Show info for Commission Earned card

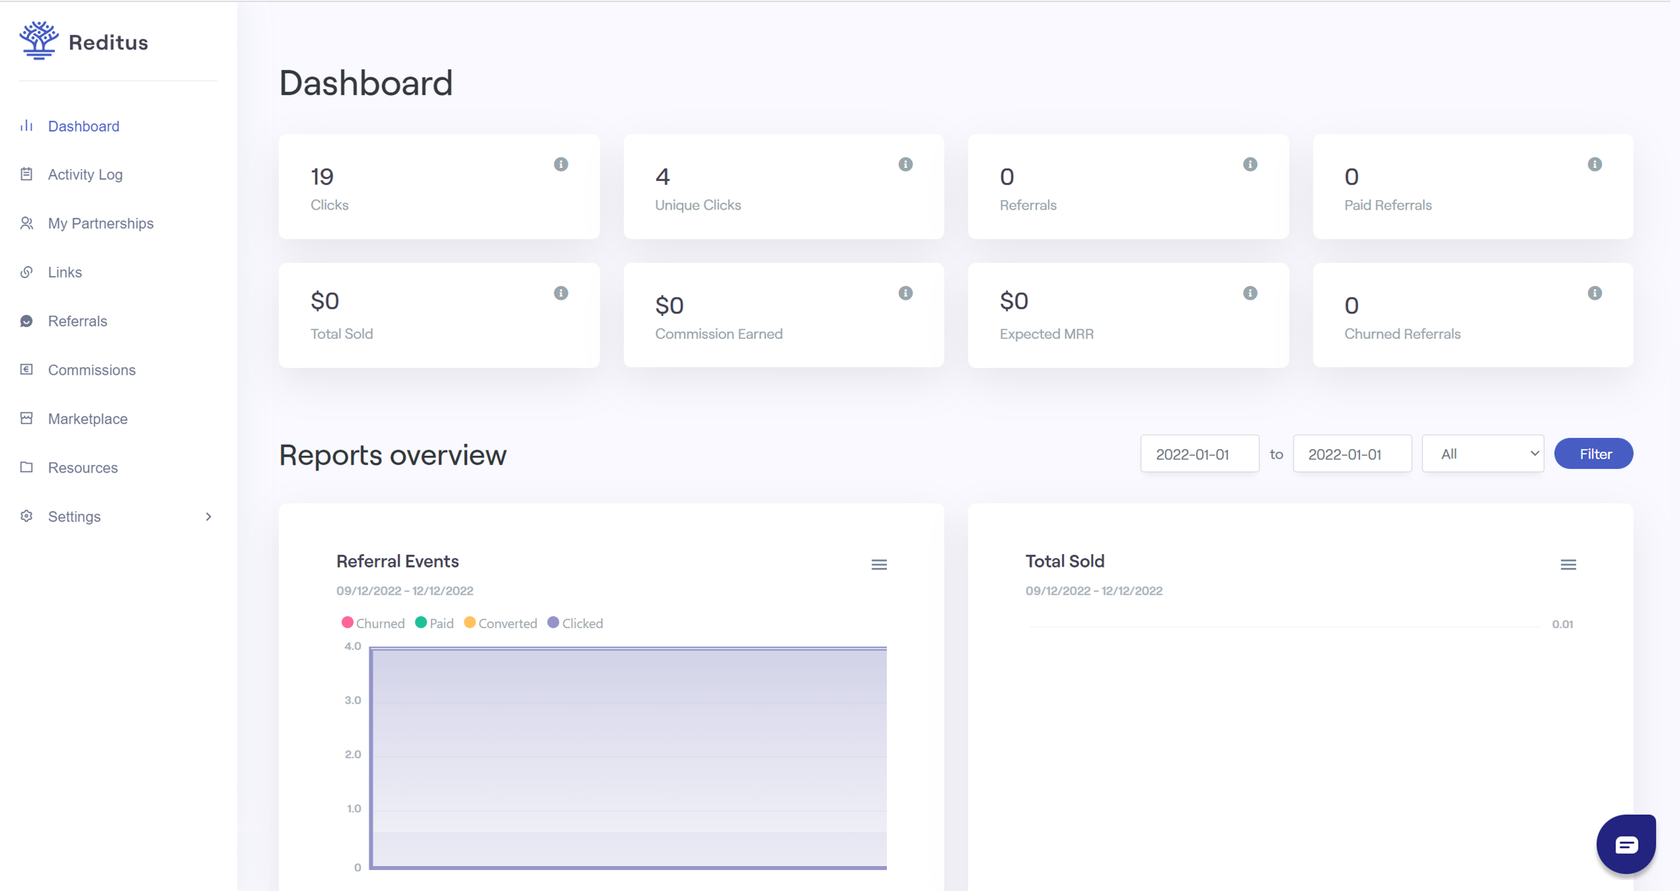tap(905, 293)
